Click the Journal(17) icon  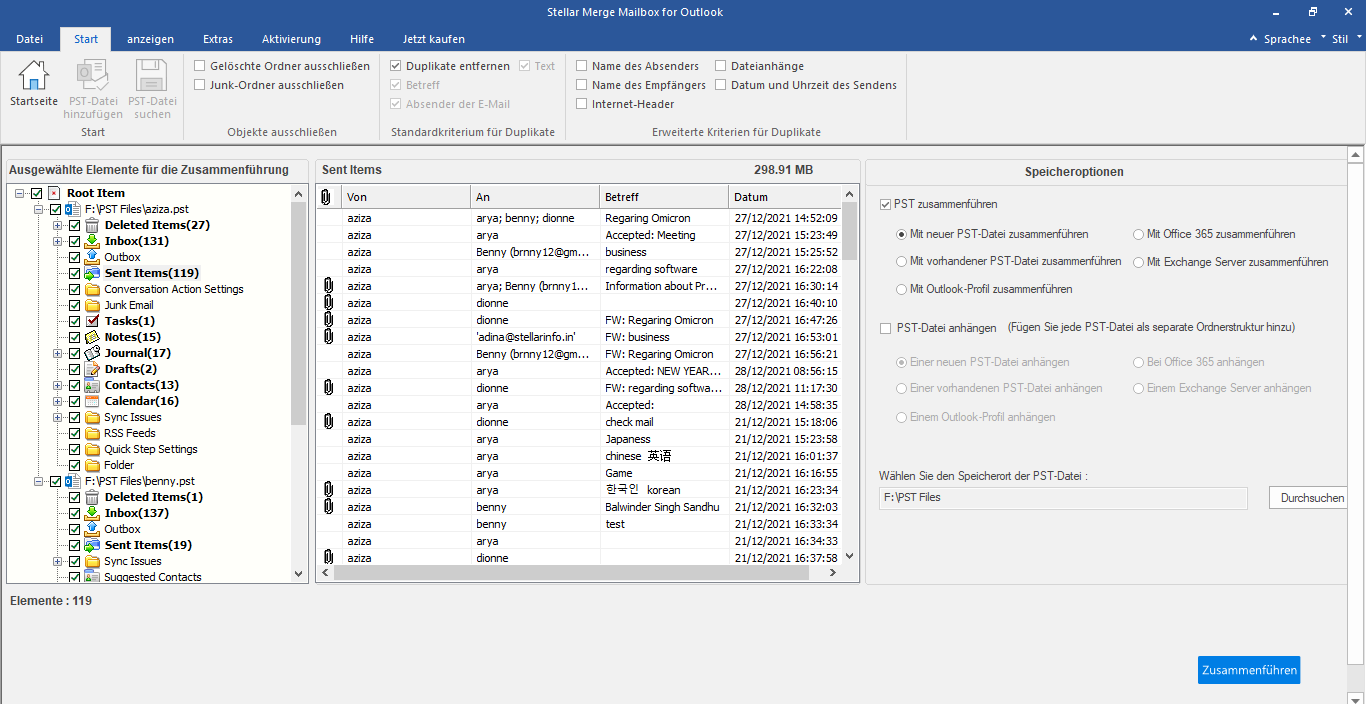pyautogui.click(x=92, y=353)
